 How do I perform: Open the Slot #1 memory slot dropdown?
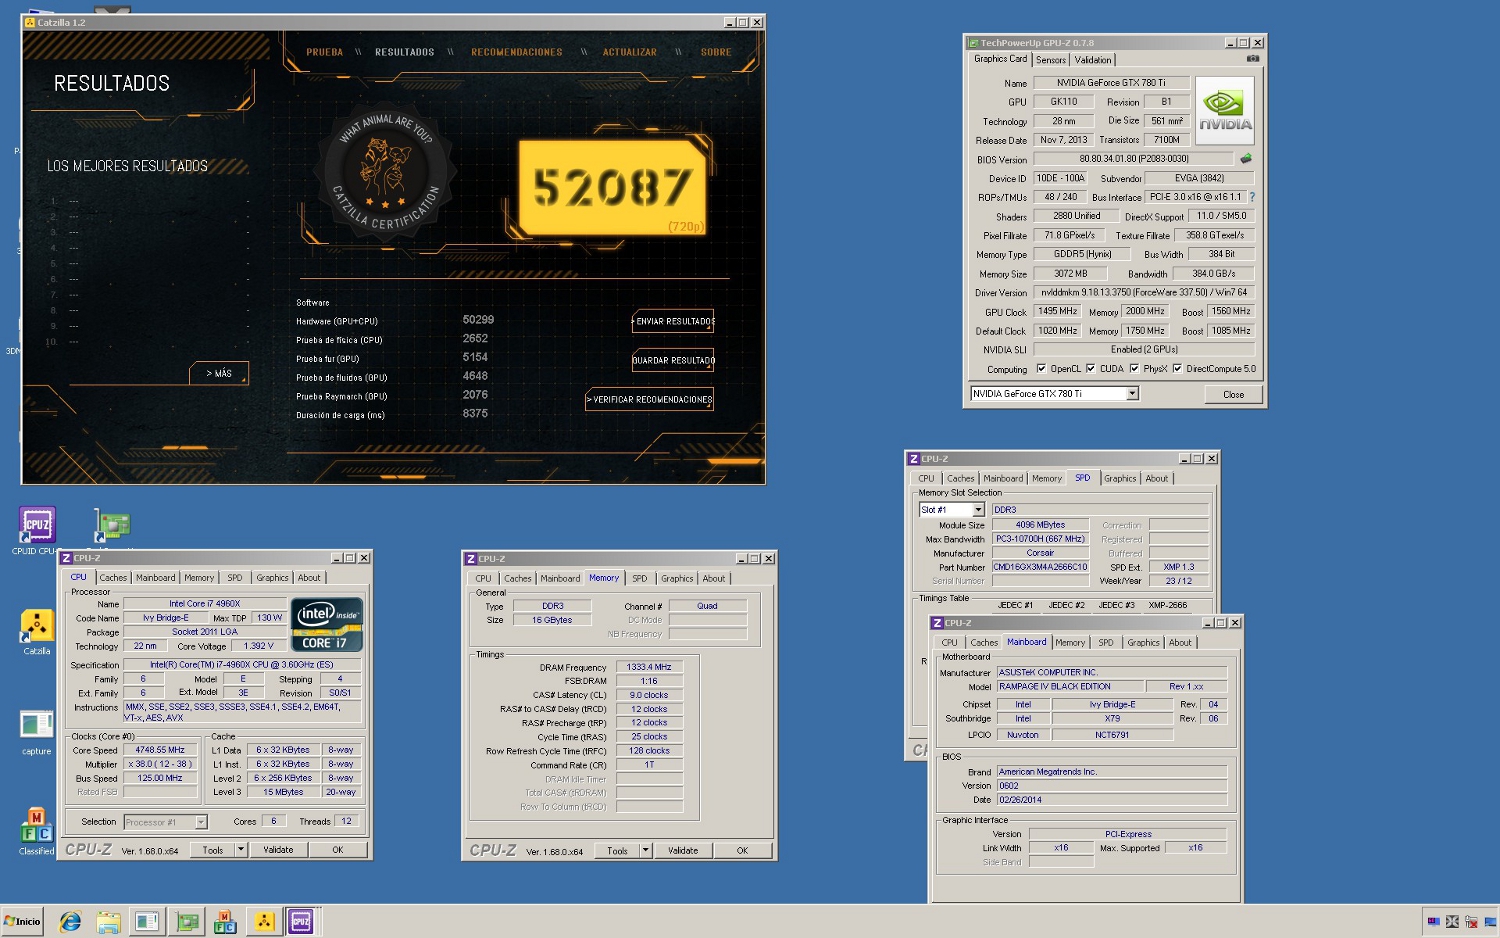[x=978, y=510]
